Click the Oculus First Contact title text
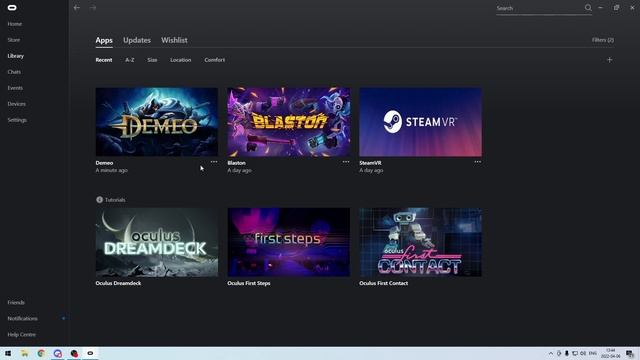Image resolution: width=640 pixels, height=360 pixels. pos(384,283)
